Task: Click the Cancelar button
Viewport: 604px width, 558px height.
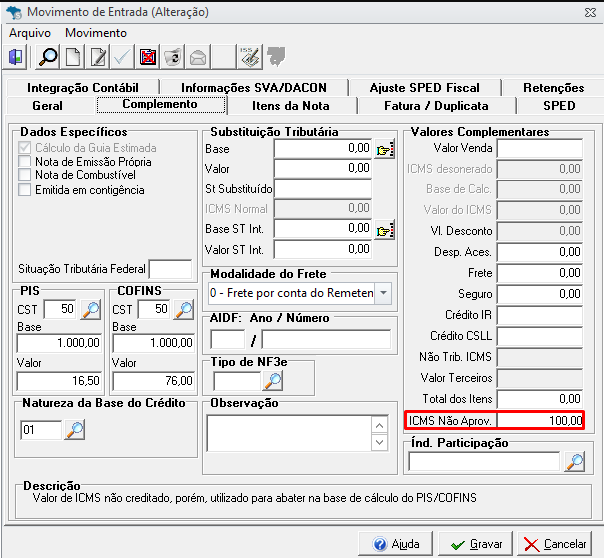Action: [554, 544]
